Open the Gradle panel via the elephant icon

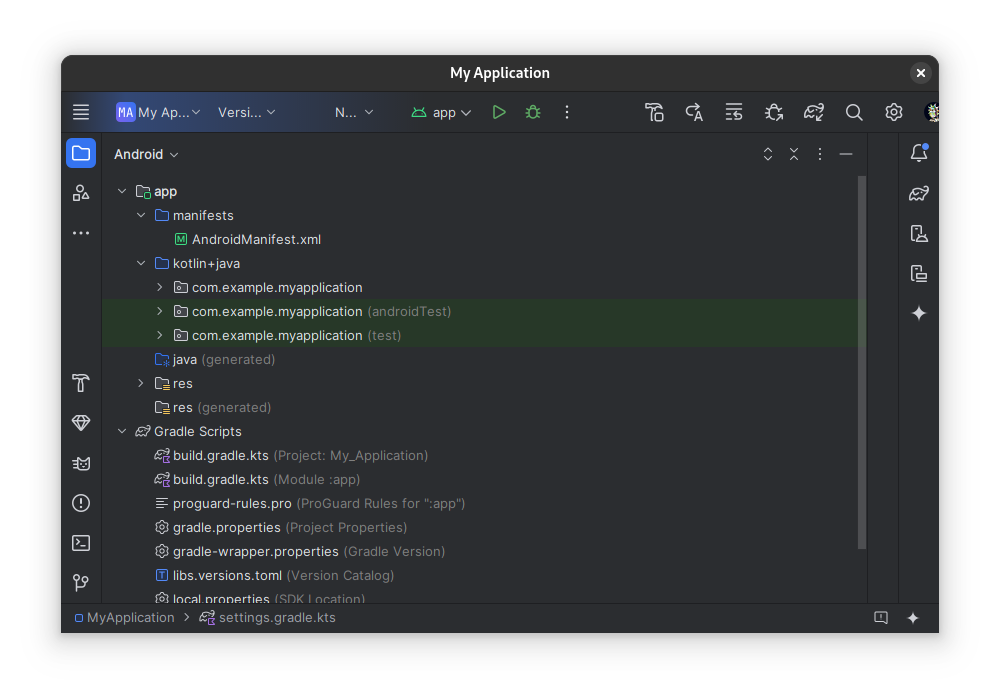[919, 193]
